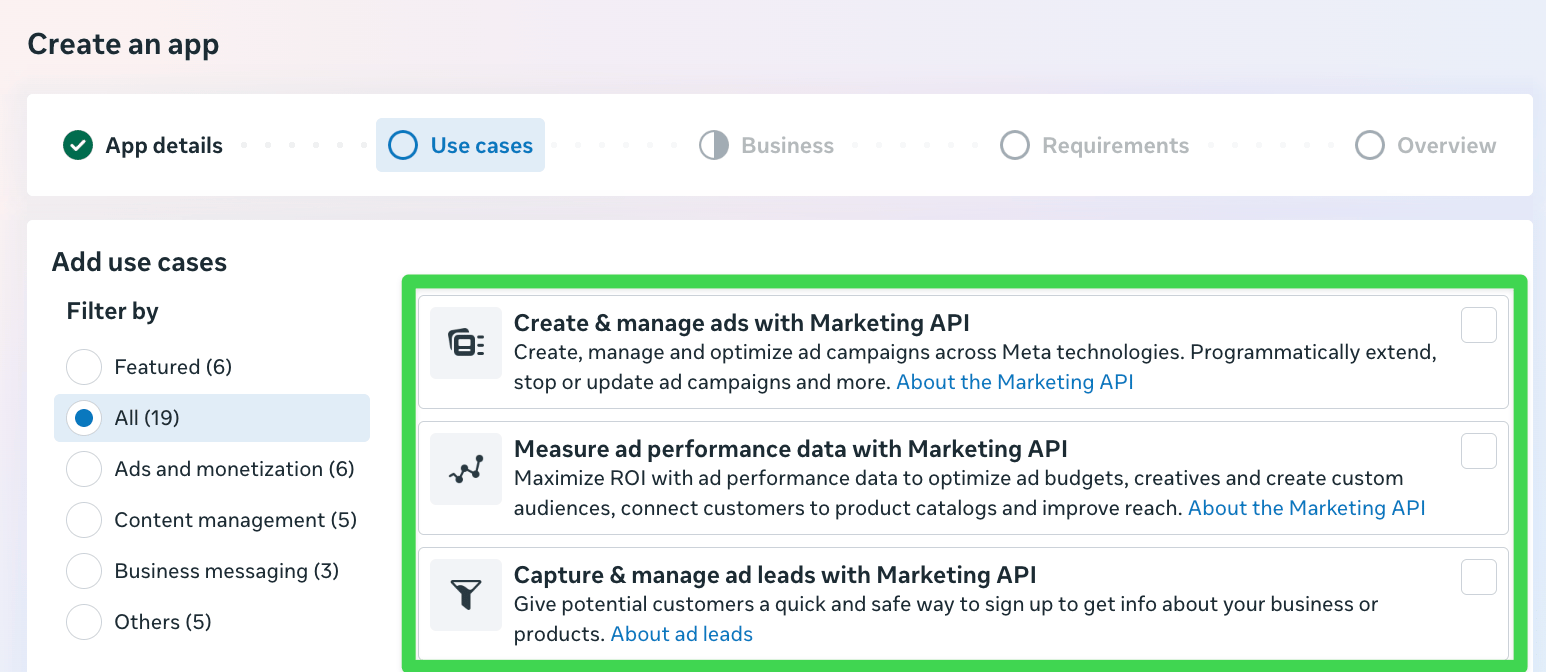The image size is (1546, 672).
Task: Select Content management (5) filter
Action: 212,520
